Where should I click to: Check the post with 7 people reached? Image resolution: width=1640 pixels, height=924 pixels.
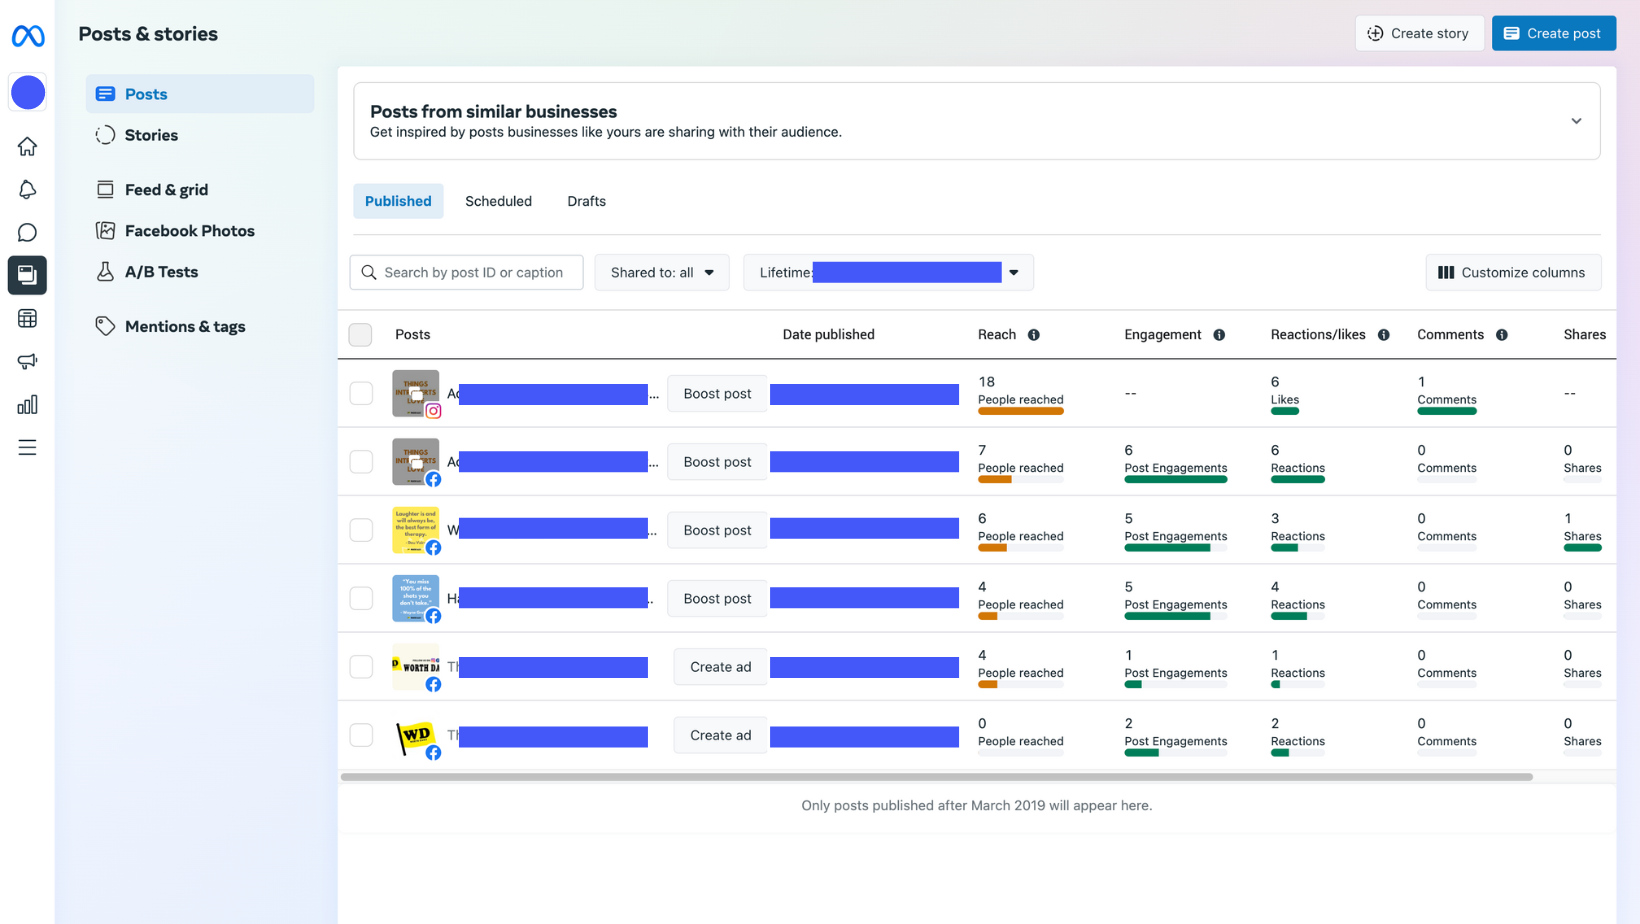tap(361, 462)
